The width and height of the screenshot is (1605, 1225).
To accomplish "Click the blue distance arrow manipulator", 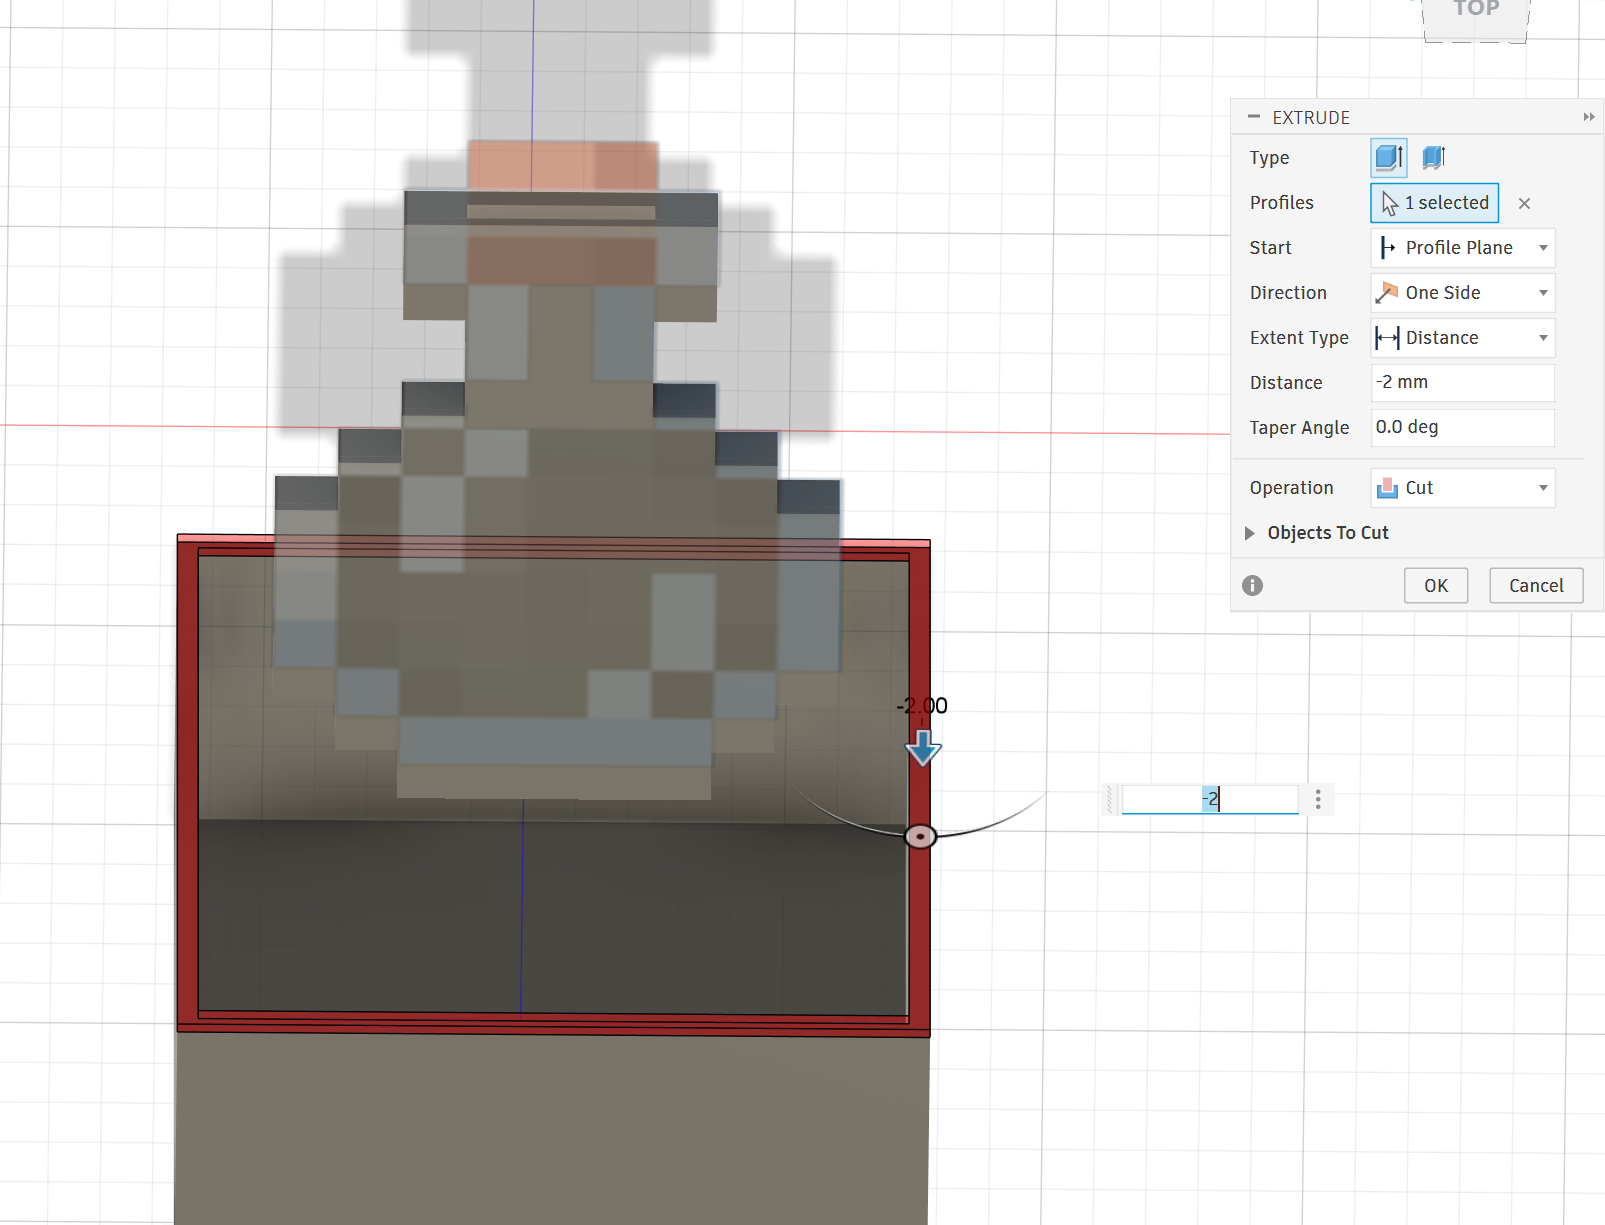I will pyautogui.click(x=923, y=748).
